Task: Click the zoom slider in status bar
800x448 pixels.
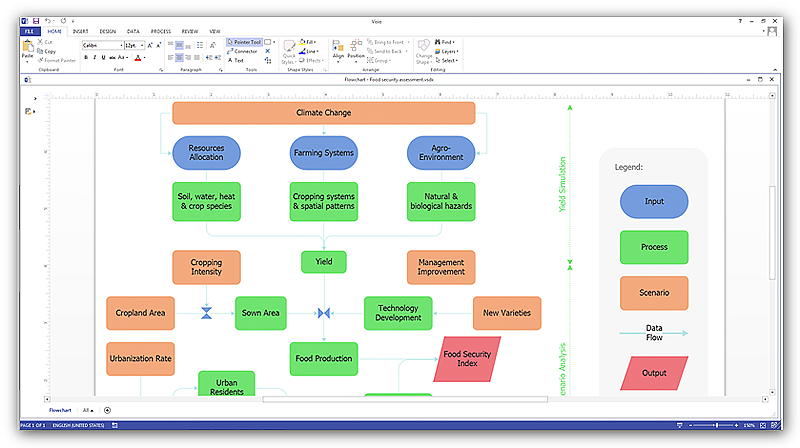Action: click(x=717, y=426)
